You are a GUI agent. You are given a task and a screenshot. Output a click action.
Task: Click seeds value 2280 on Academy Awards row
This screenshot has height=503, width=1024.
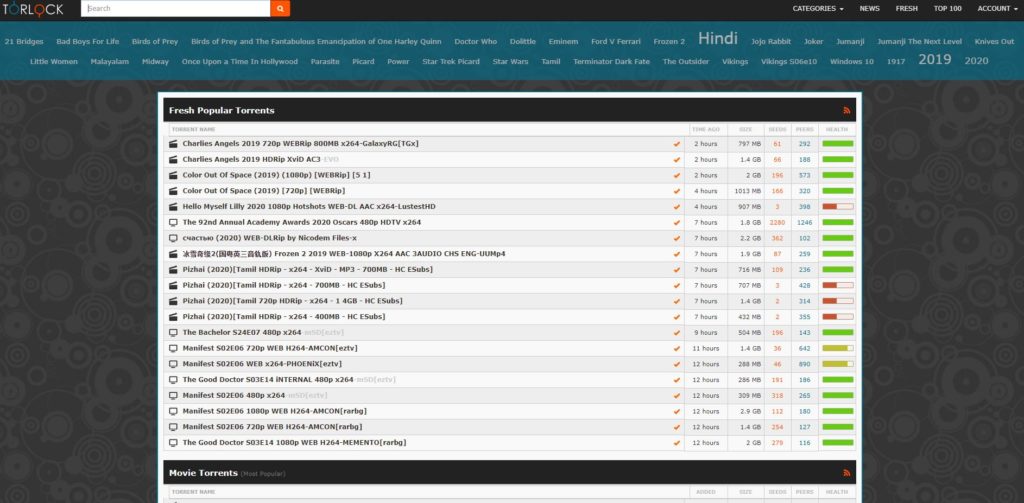[x=777, y=222]
